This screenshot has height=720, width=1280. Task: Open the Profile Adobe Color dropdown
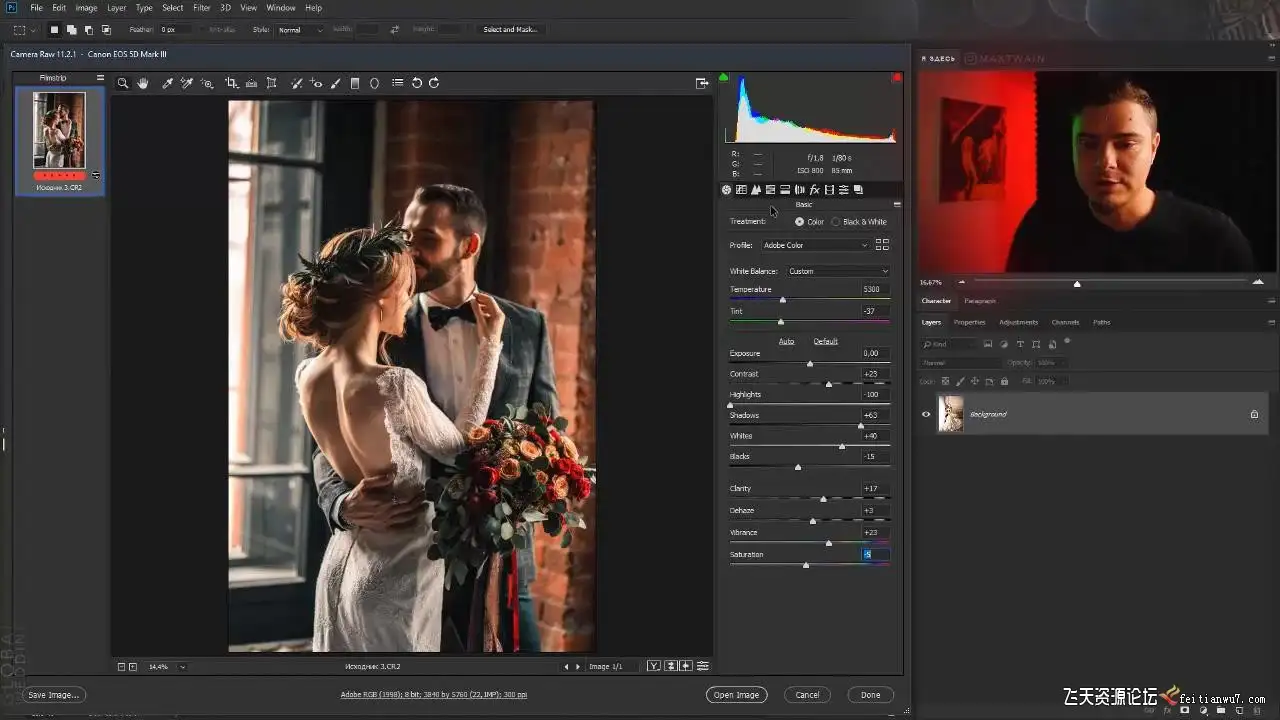814,245
